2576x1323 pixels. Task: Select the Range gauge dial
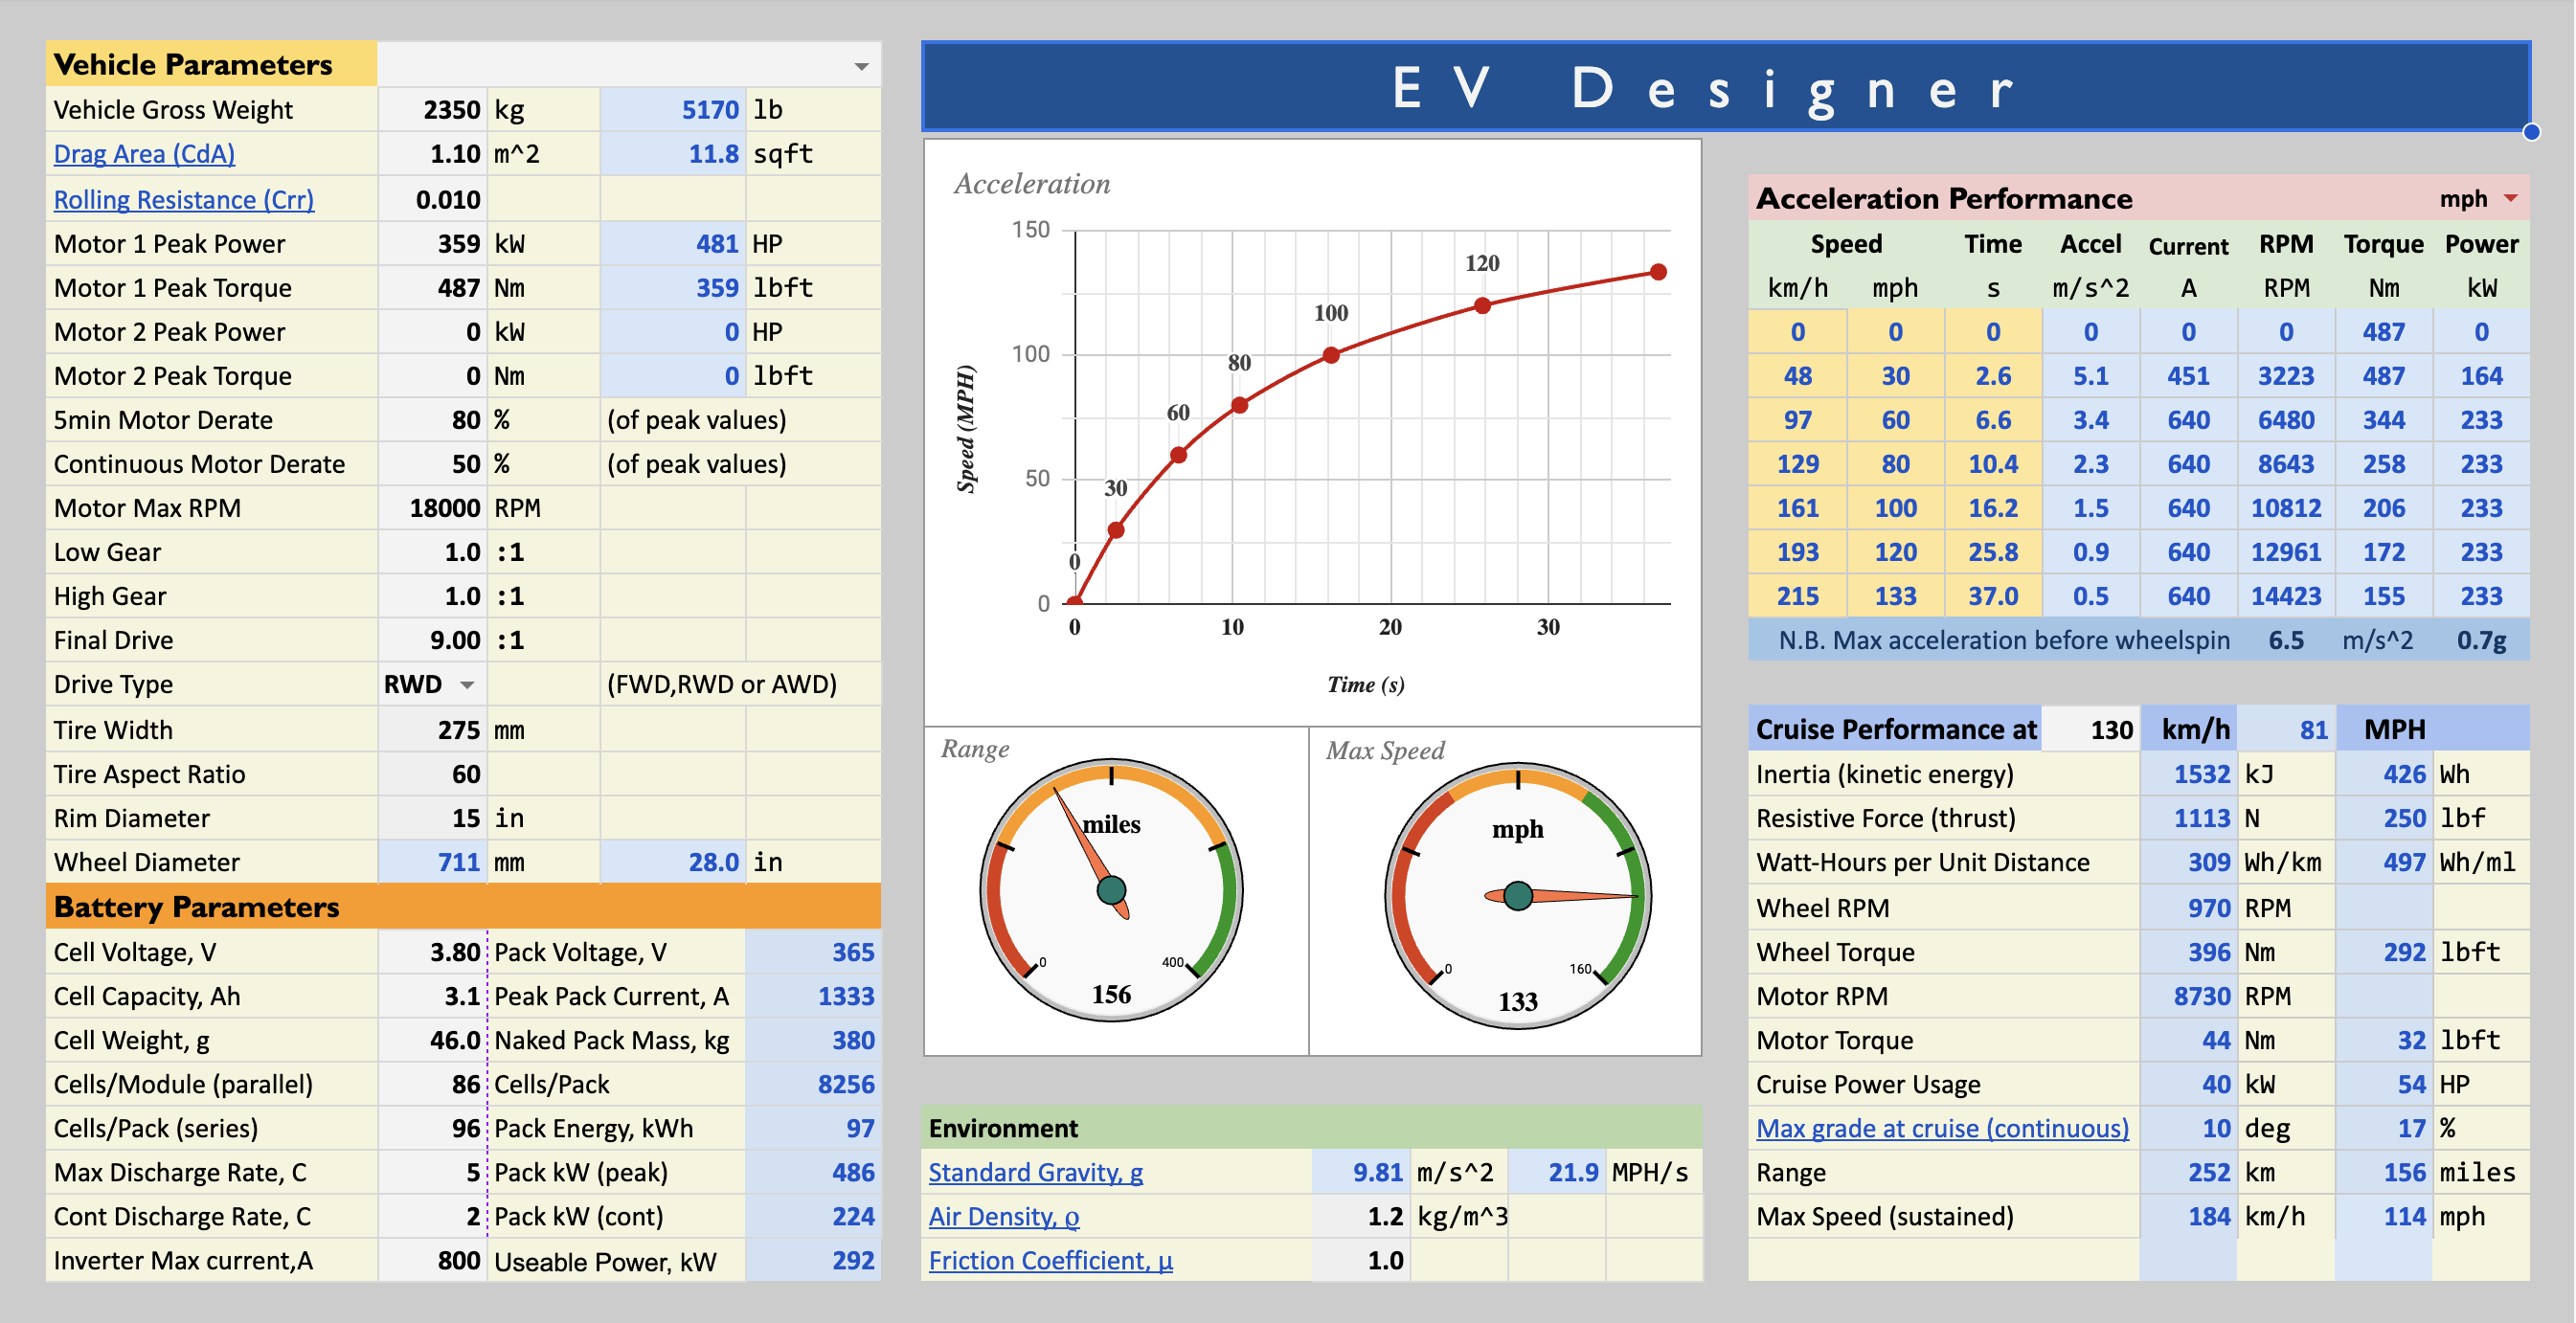[x=1111, y=890]
